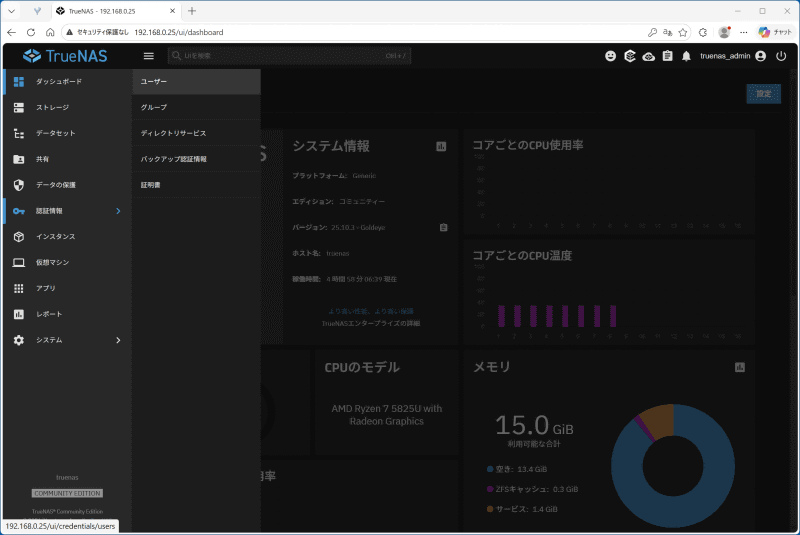Open the truenas_admin account menu
Viewport: 800px width, 535px height.
click(x=733, y=56)
